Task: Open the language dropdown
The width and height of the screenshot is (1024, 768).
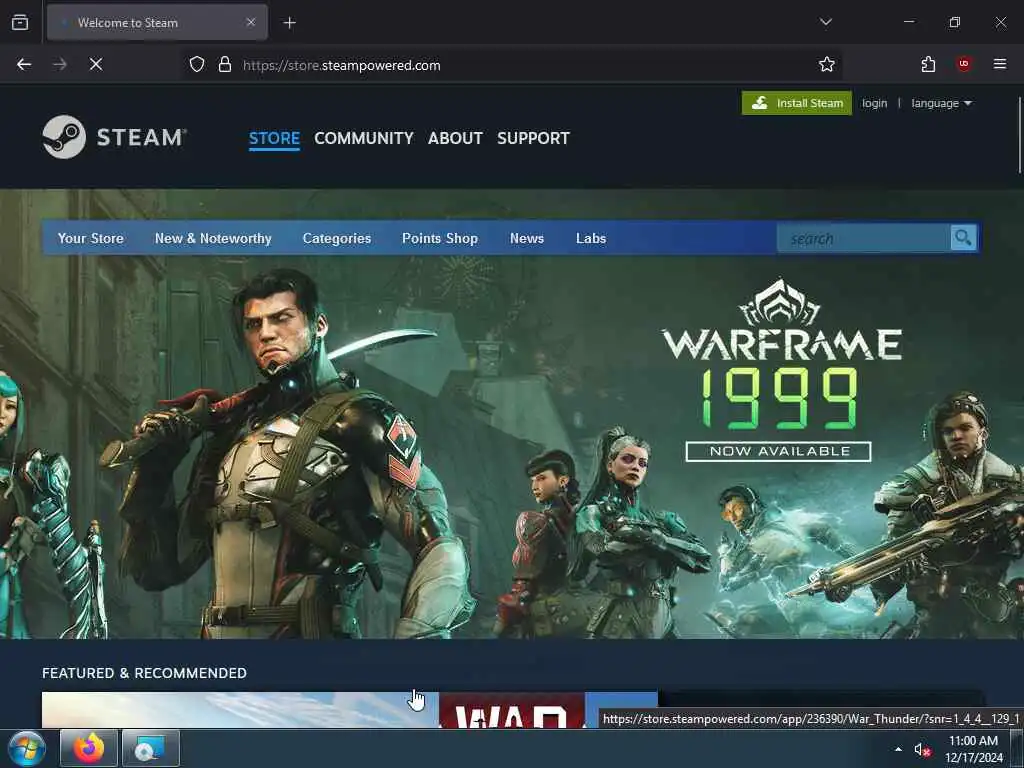Action: coord(941,103)
